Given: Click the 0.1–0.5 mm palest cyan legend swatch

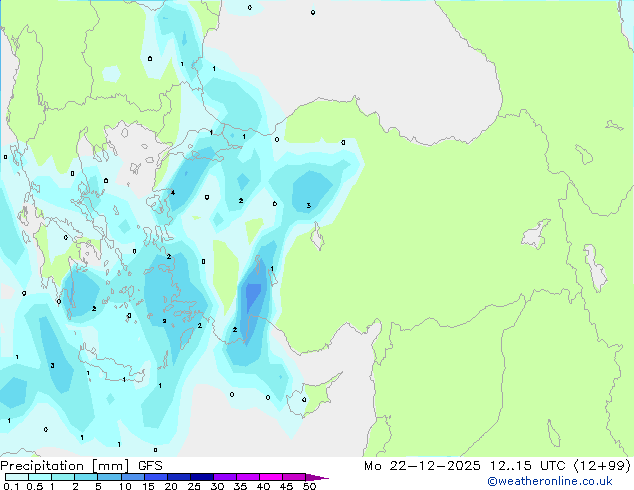Looking at the screenshot, I should 17,477.
